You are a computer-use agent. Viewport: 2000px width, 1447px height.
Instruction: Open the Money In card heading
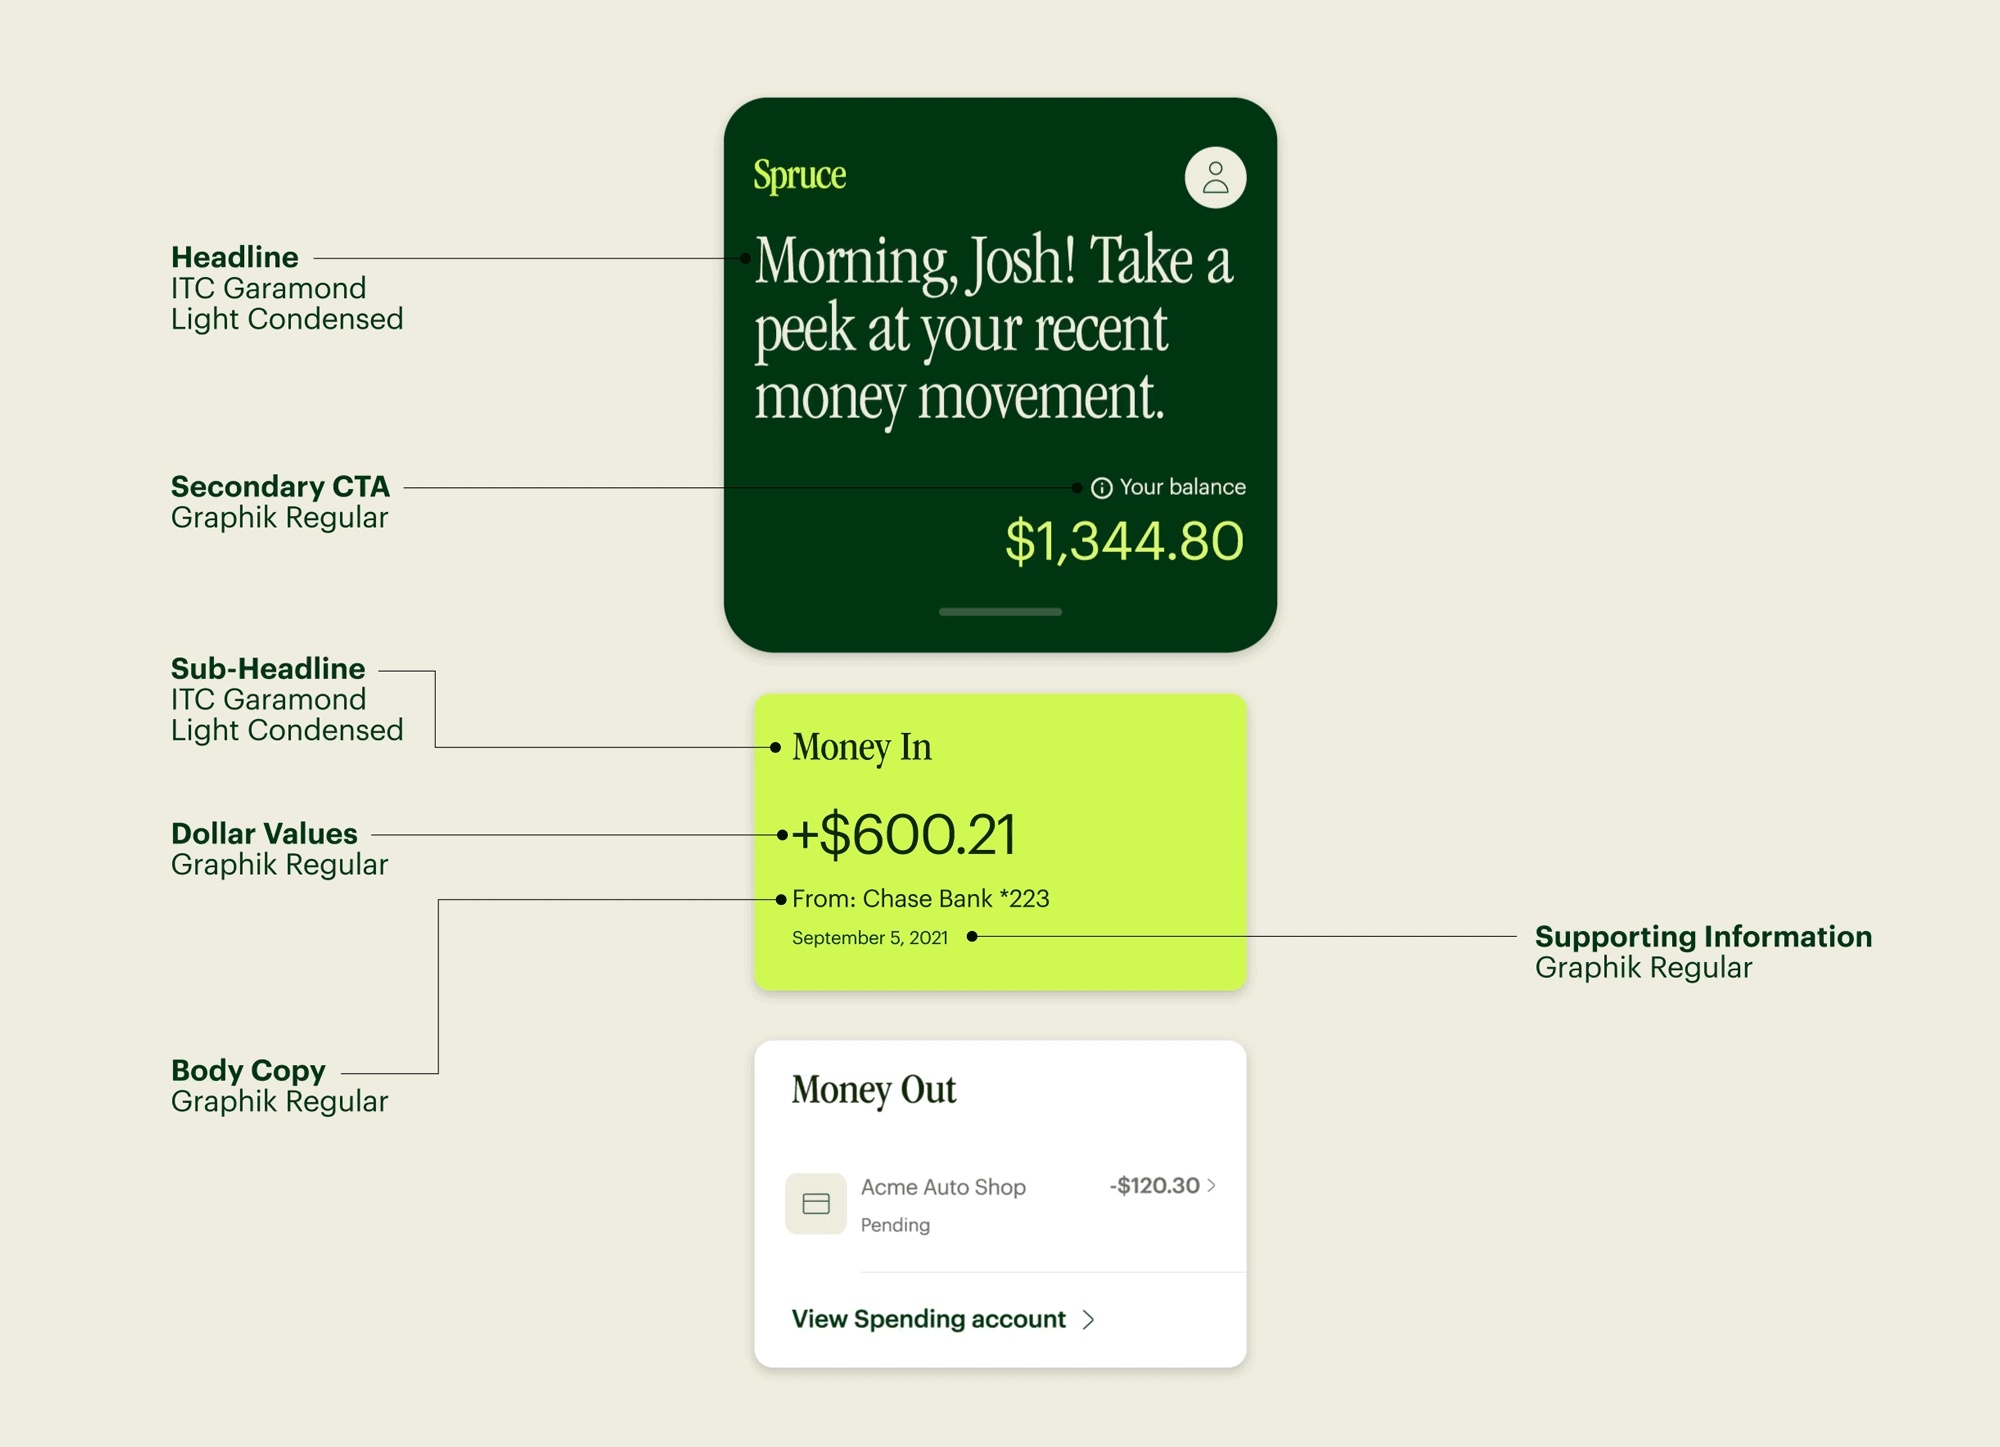click(861, 748)
